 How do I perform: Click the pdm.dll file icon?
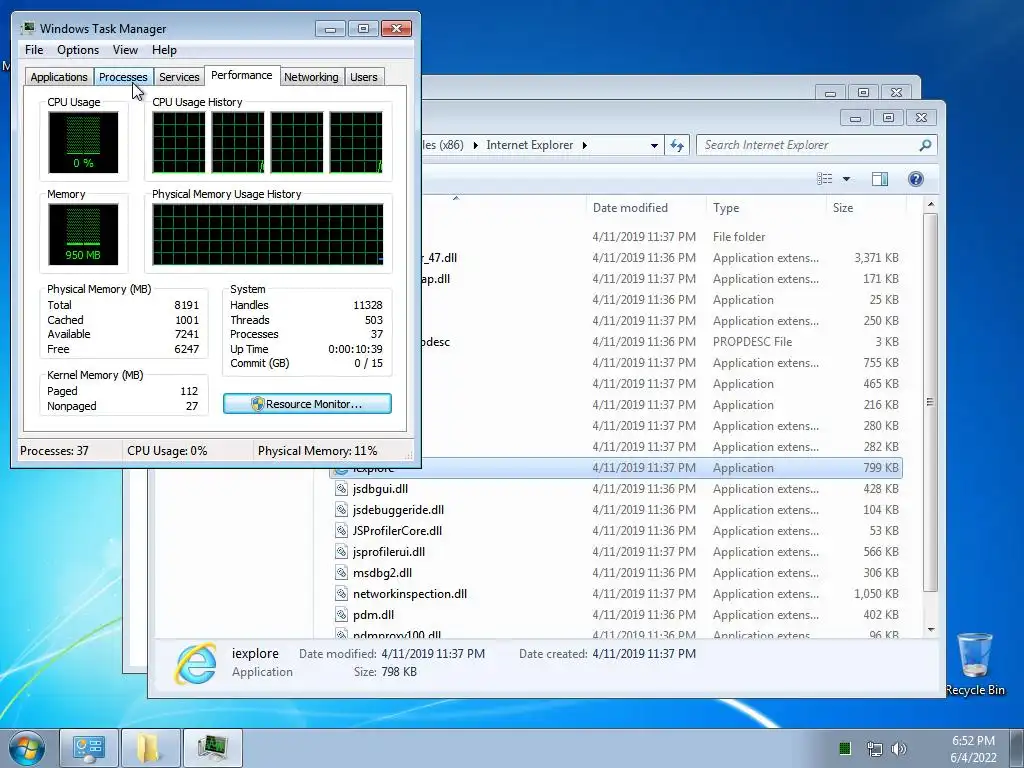tap(341, 615)
